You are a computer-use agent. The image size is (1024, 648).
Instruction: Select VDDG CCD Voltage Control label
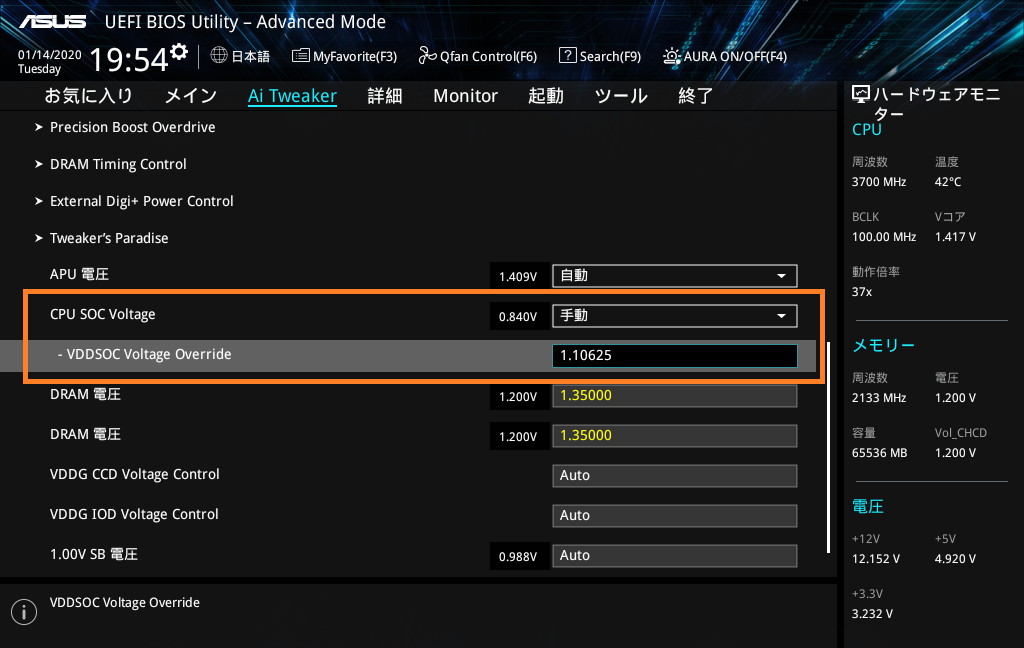[135, 474]
